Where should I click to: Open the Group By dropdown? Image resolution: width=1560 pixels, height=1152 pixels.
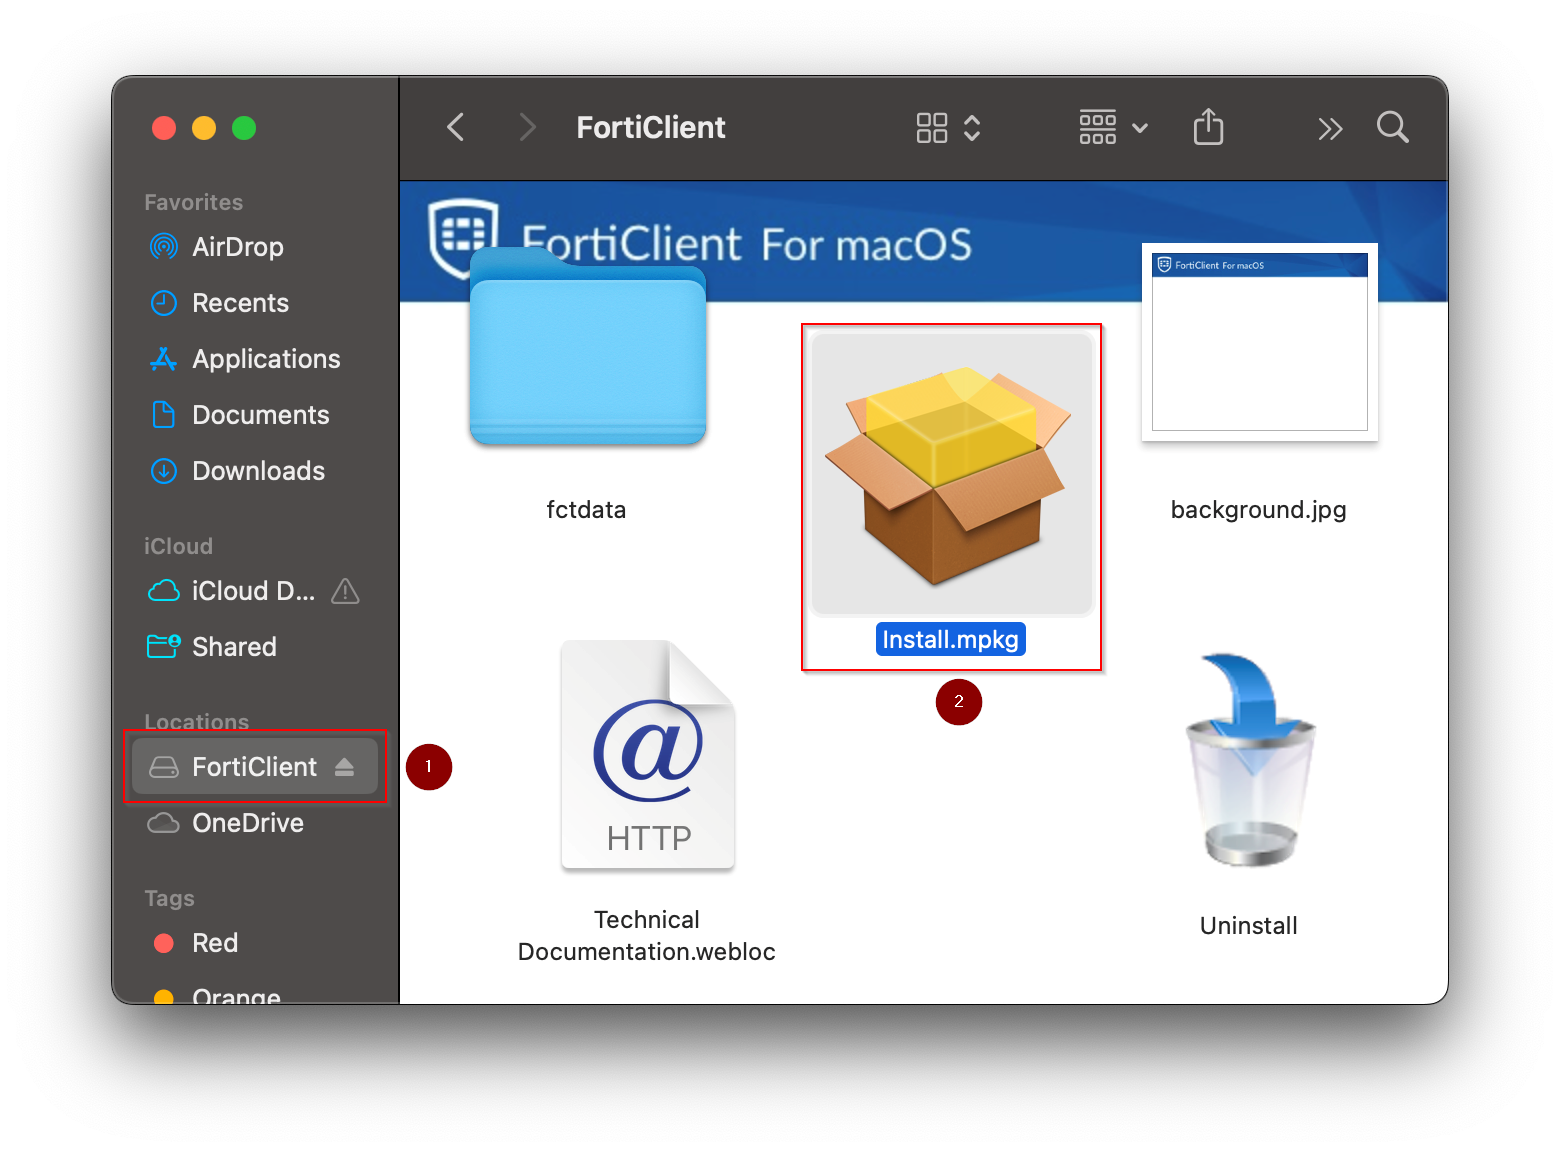click(x=1113, y=128)
